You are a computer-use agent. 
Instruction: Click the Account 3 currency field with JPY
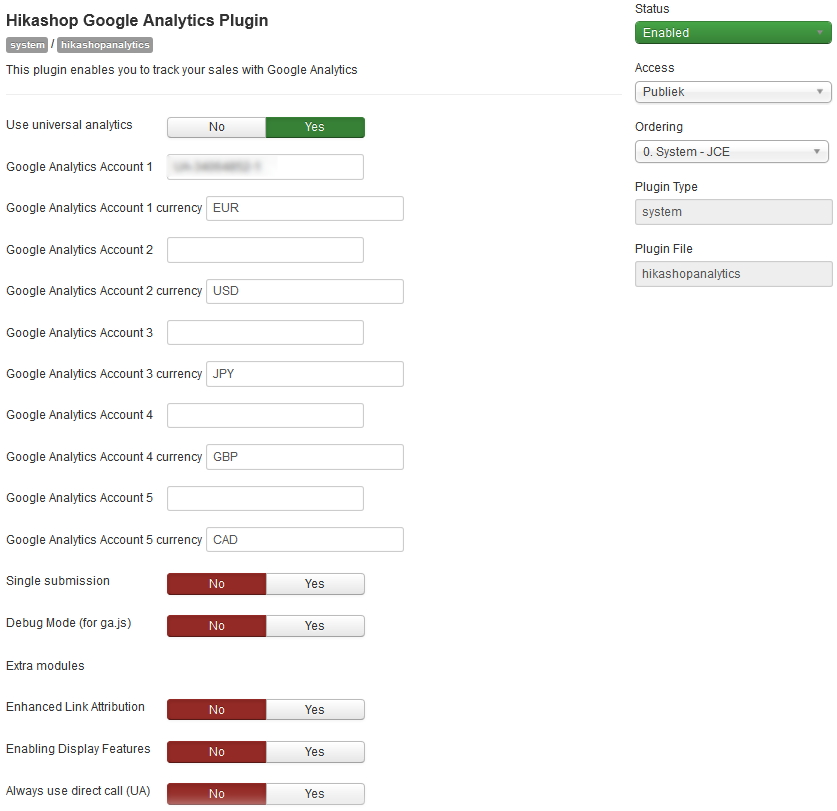tap(305, 374)
